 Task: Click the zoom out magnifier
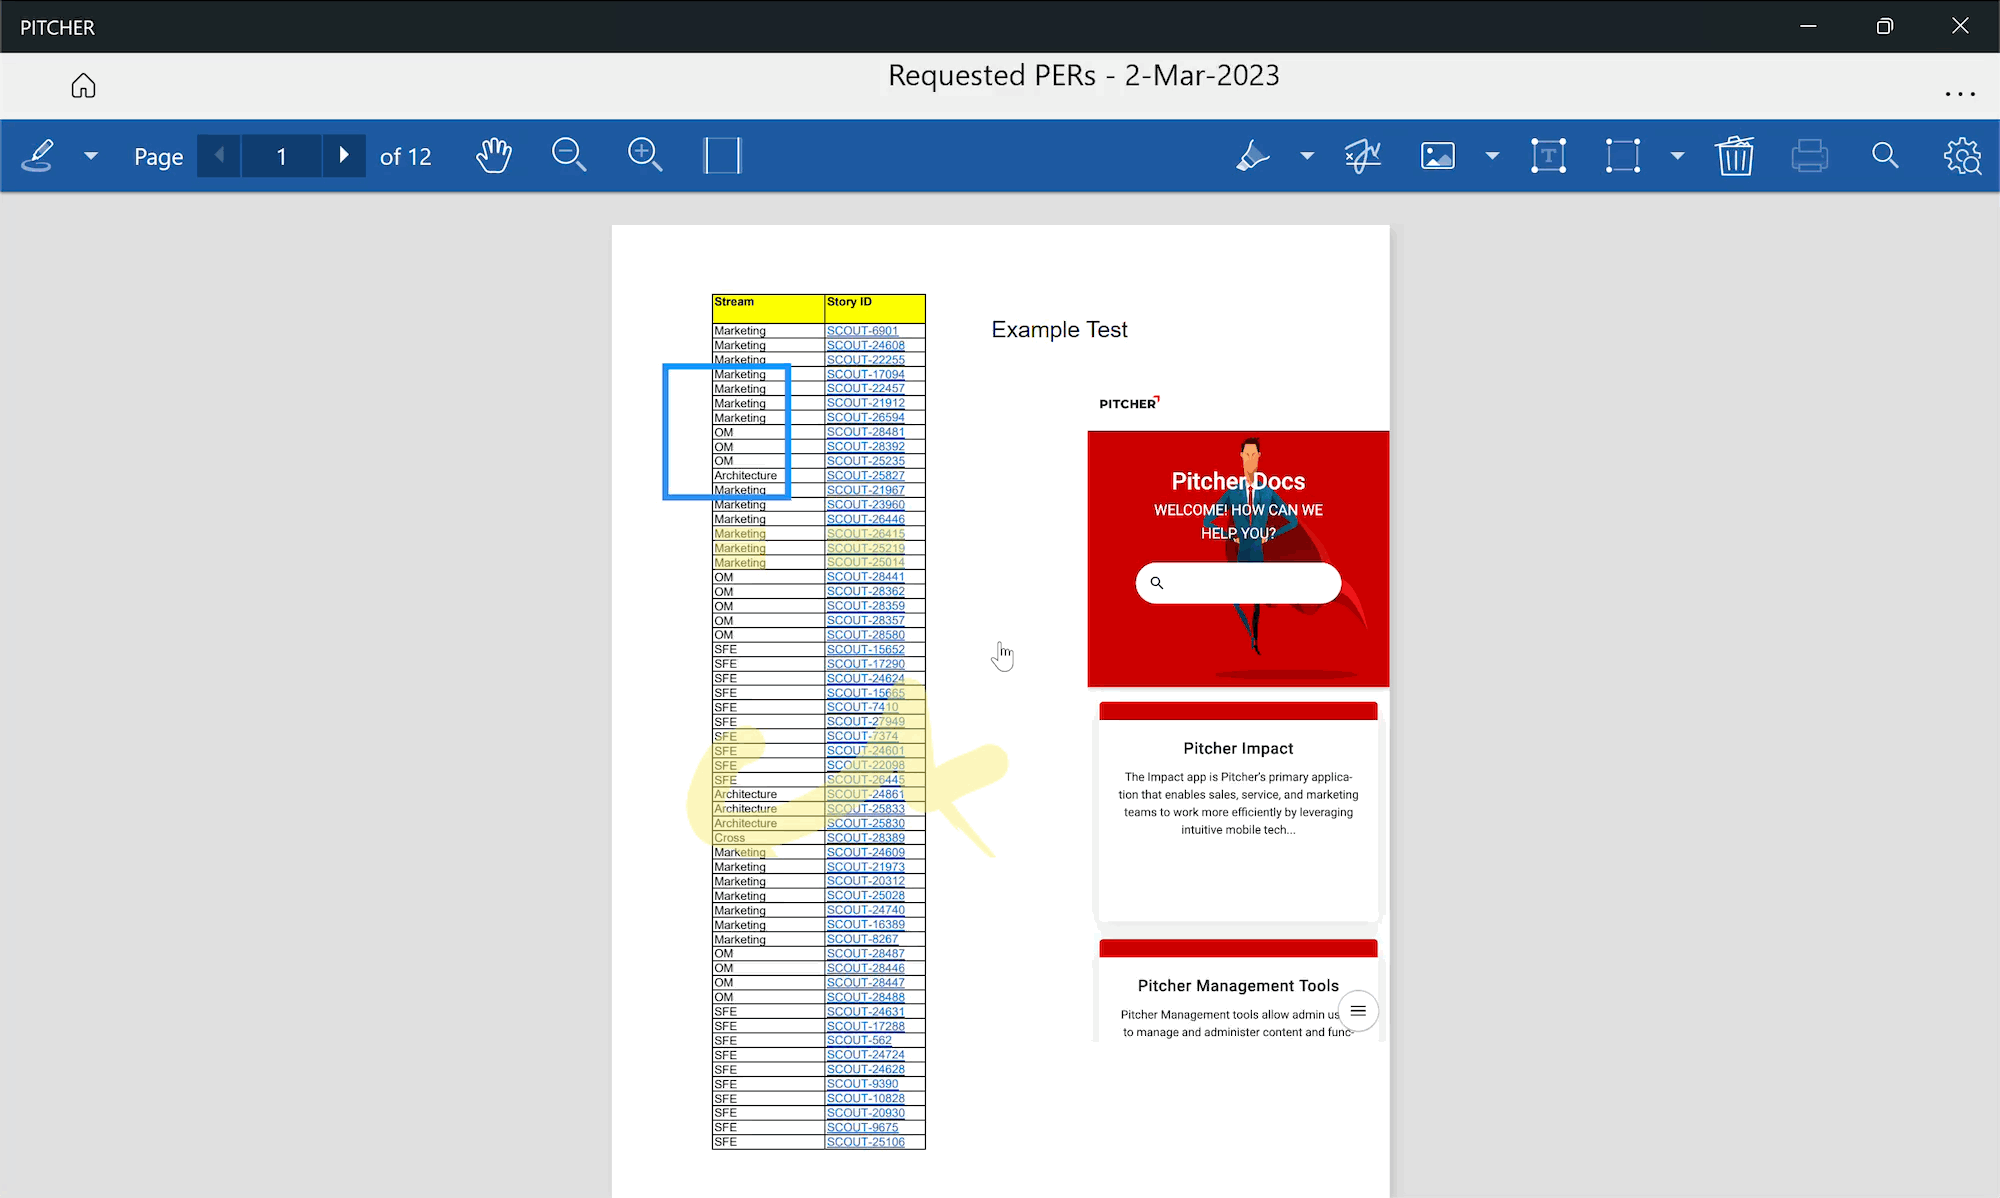click(x=569, y=156)
